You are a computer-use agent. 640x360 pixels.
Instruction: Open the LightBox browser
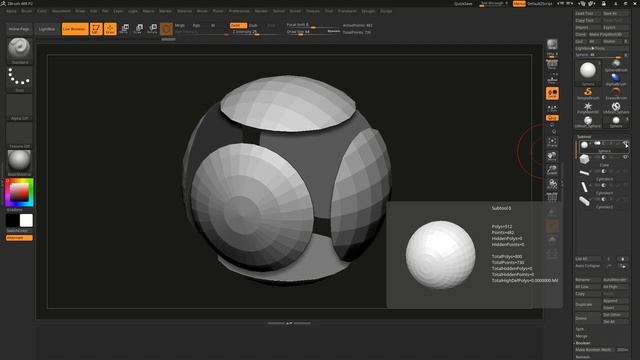46,29
